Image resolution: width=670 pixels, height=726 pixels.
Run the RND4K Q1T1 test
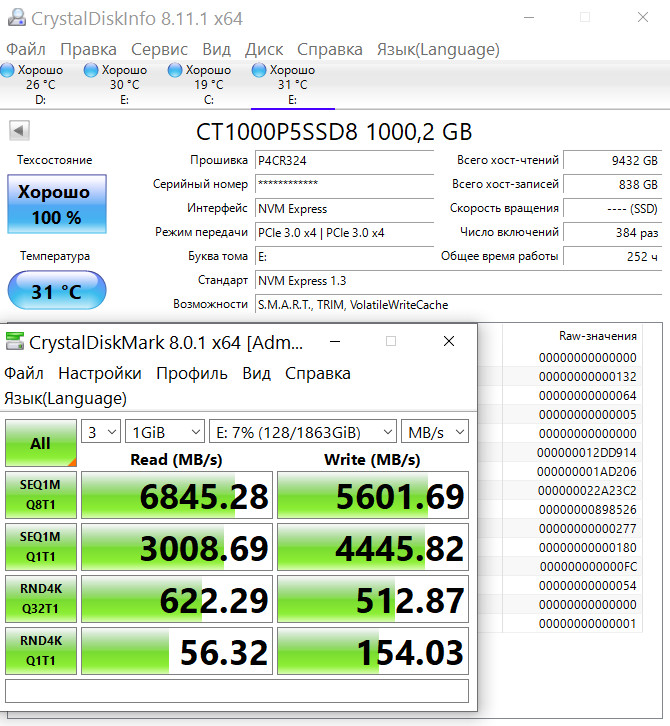tap(41, 651)
